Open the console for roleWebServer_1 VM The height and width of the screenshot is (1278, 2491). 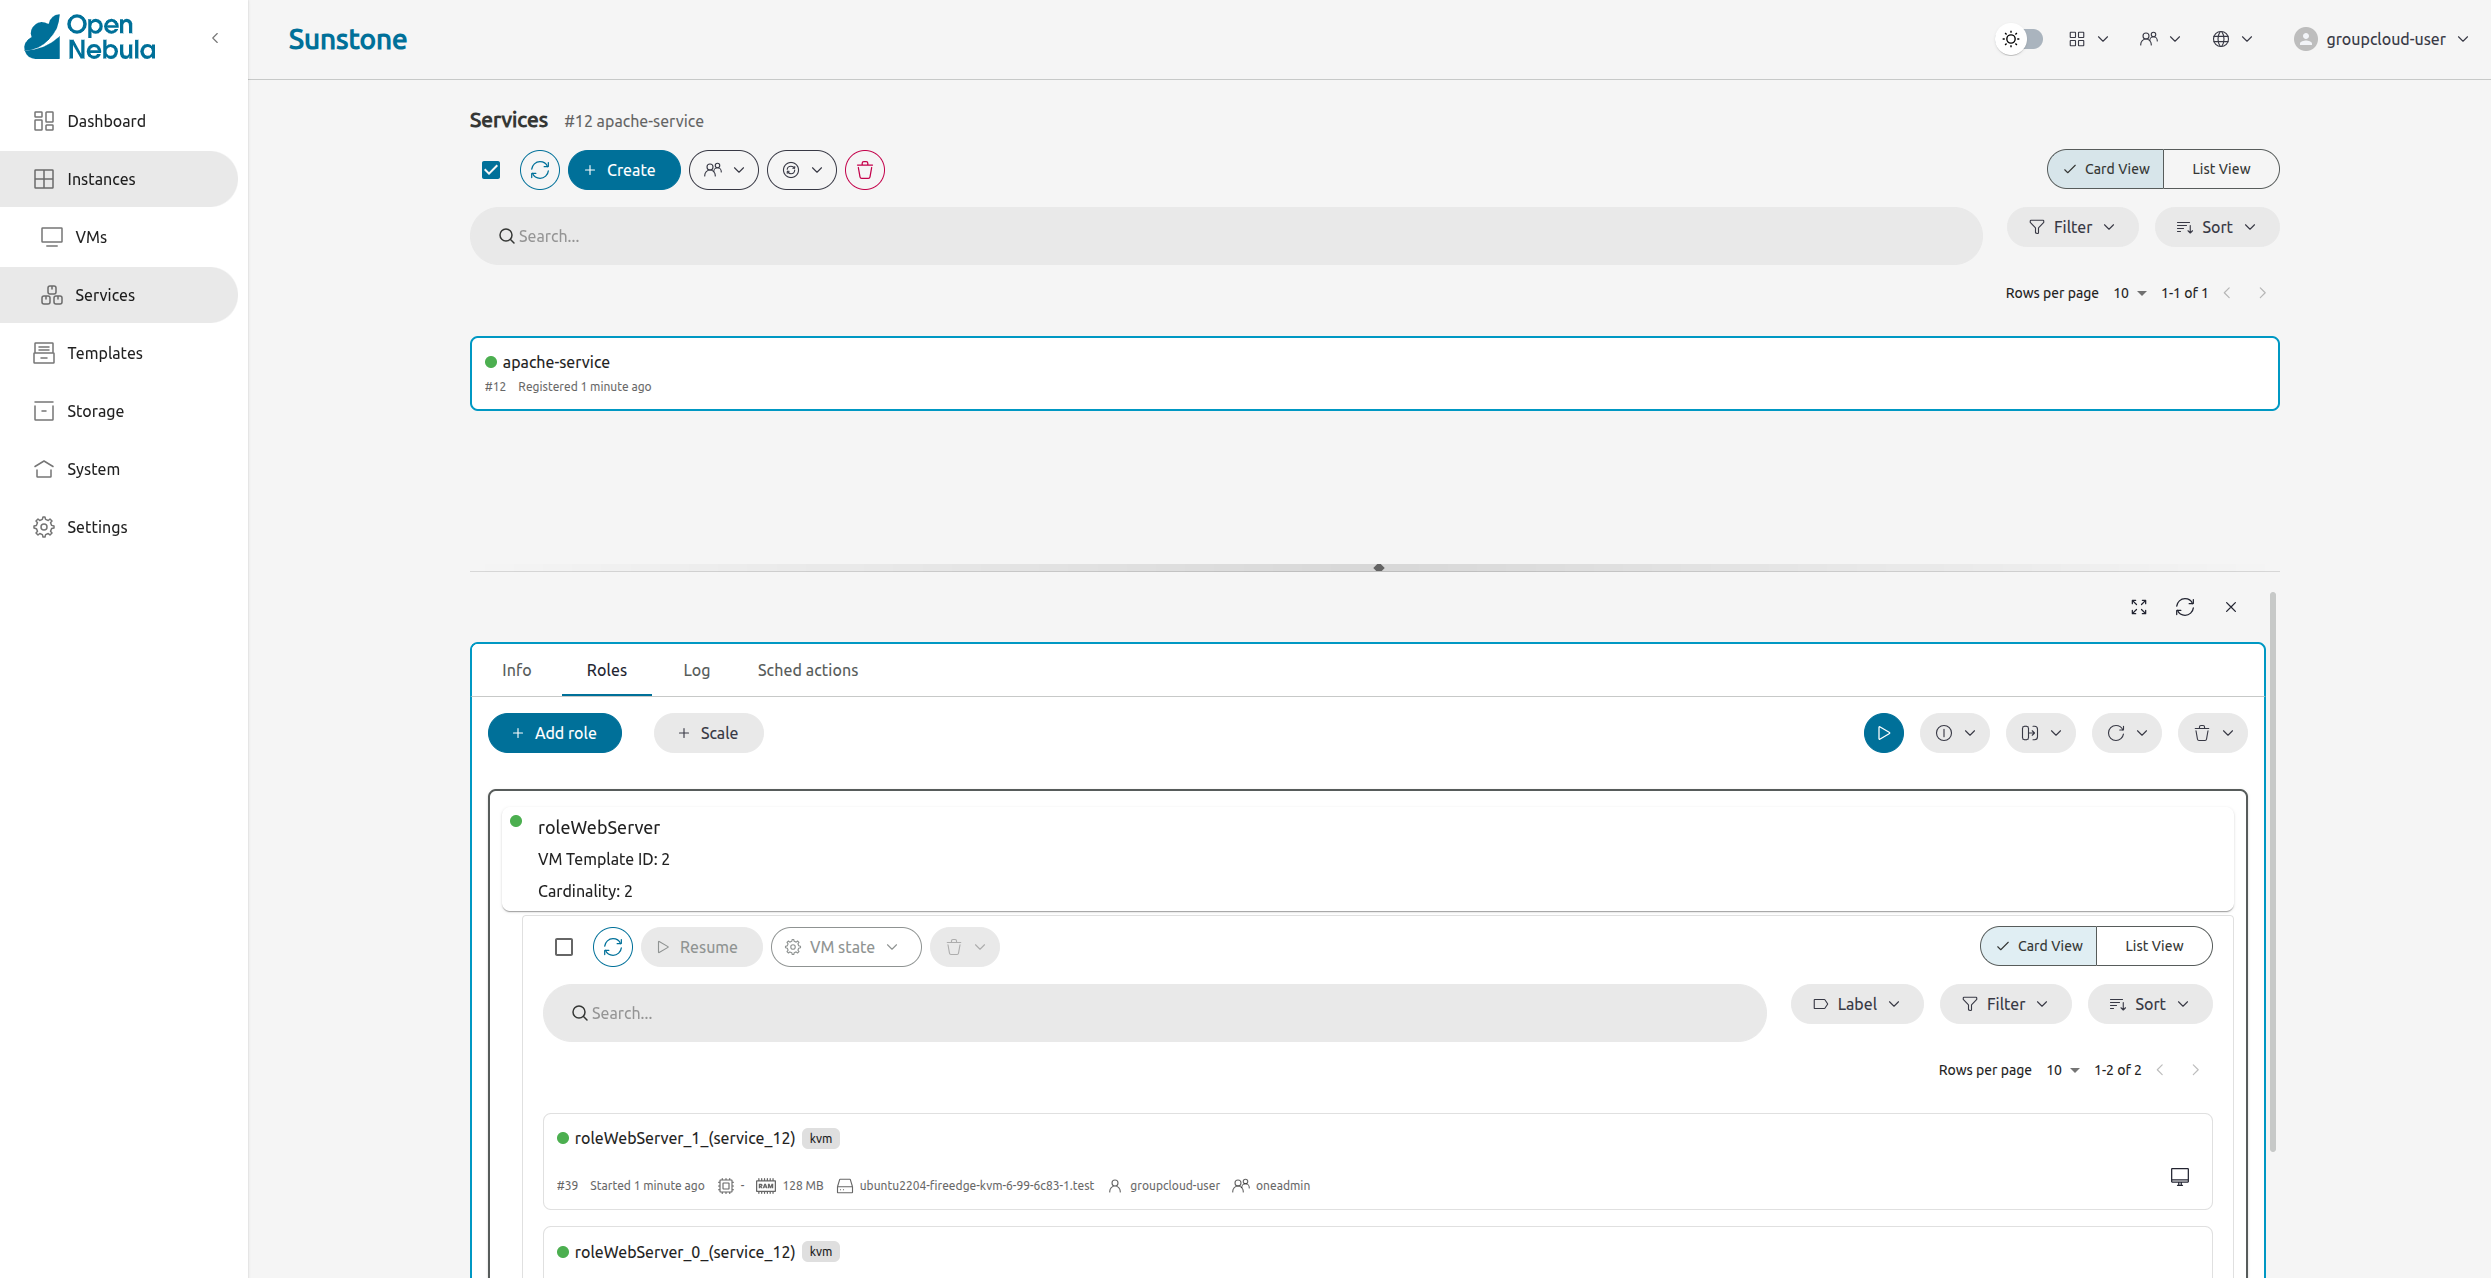[2180, 1176]
